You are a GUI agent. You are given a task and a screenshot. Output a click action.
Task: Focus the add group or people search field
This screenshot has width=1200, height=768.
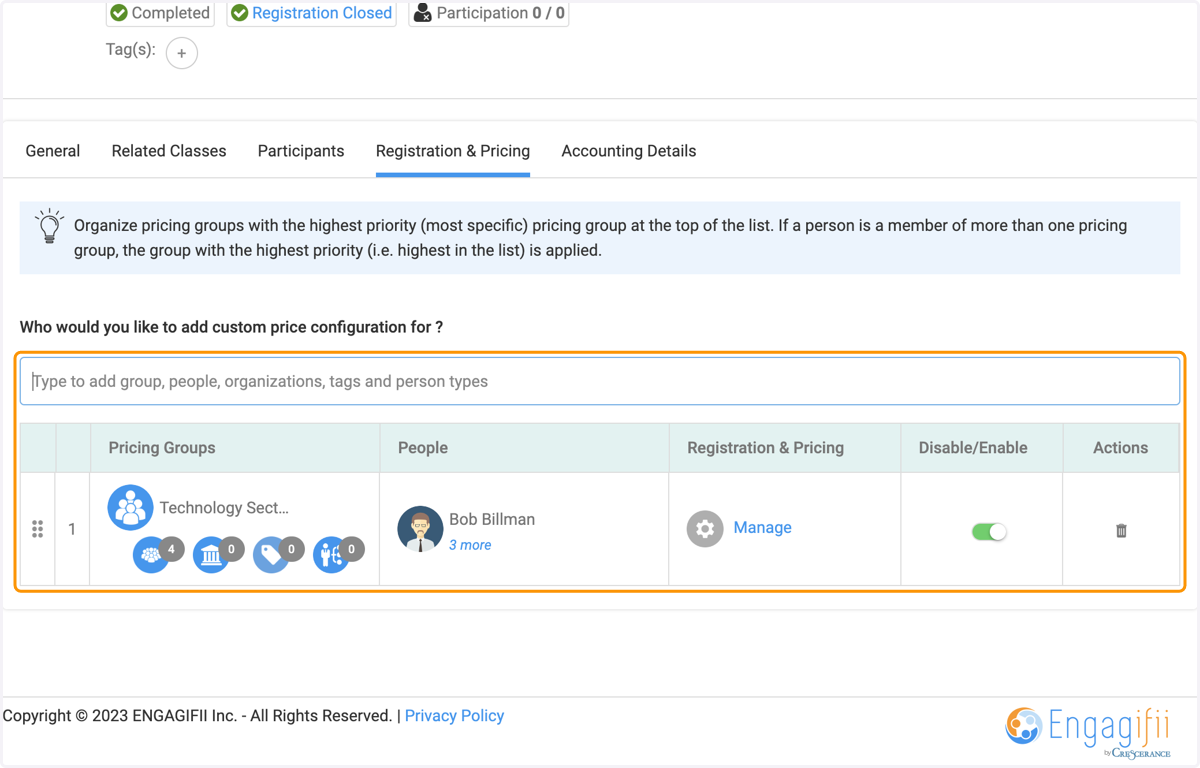click(x=600, y=381)
